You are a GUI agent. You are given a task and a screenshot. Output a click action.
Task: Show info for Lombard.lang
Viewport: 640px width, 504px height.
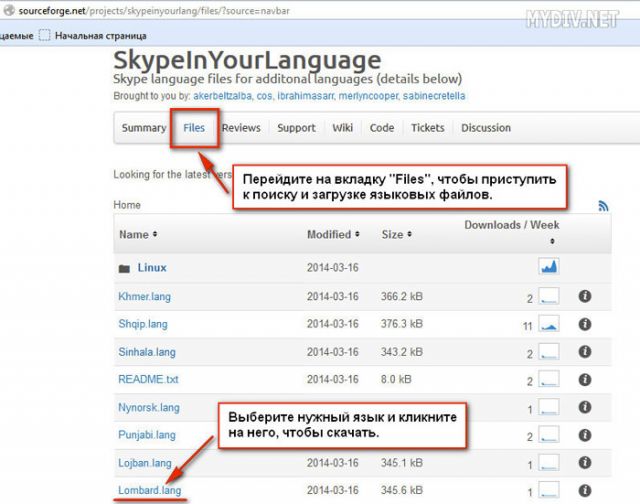585,490
